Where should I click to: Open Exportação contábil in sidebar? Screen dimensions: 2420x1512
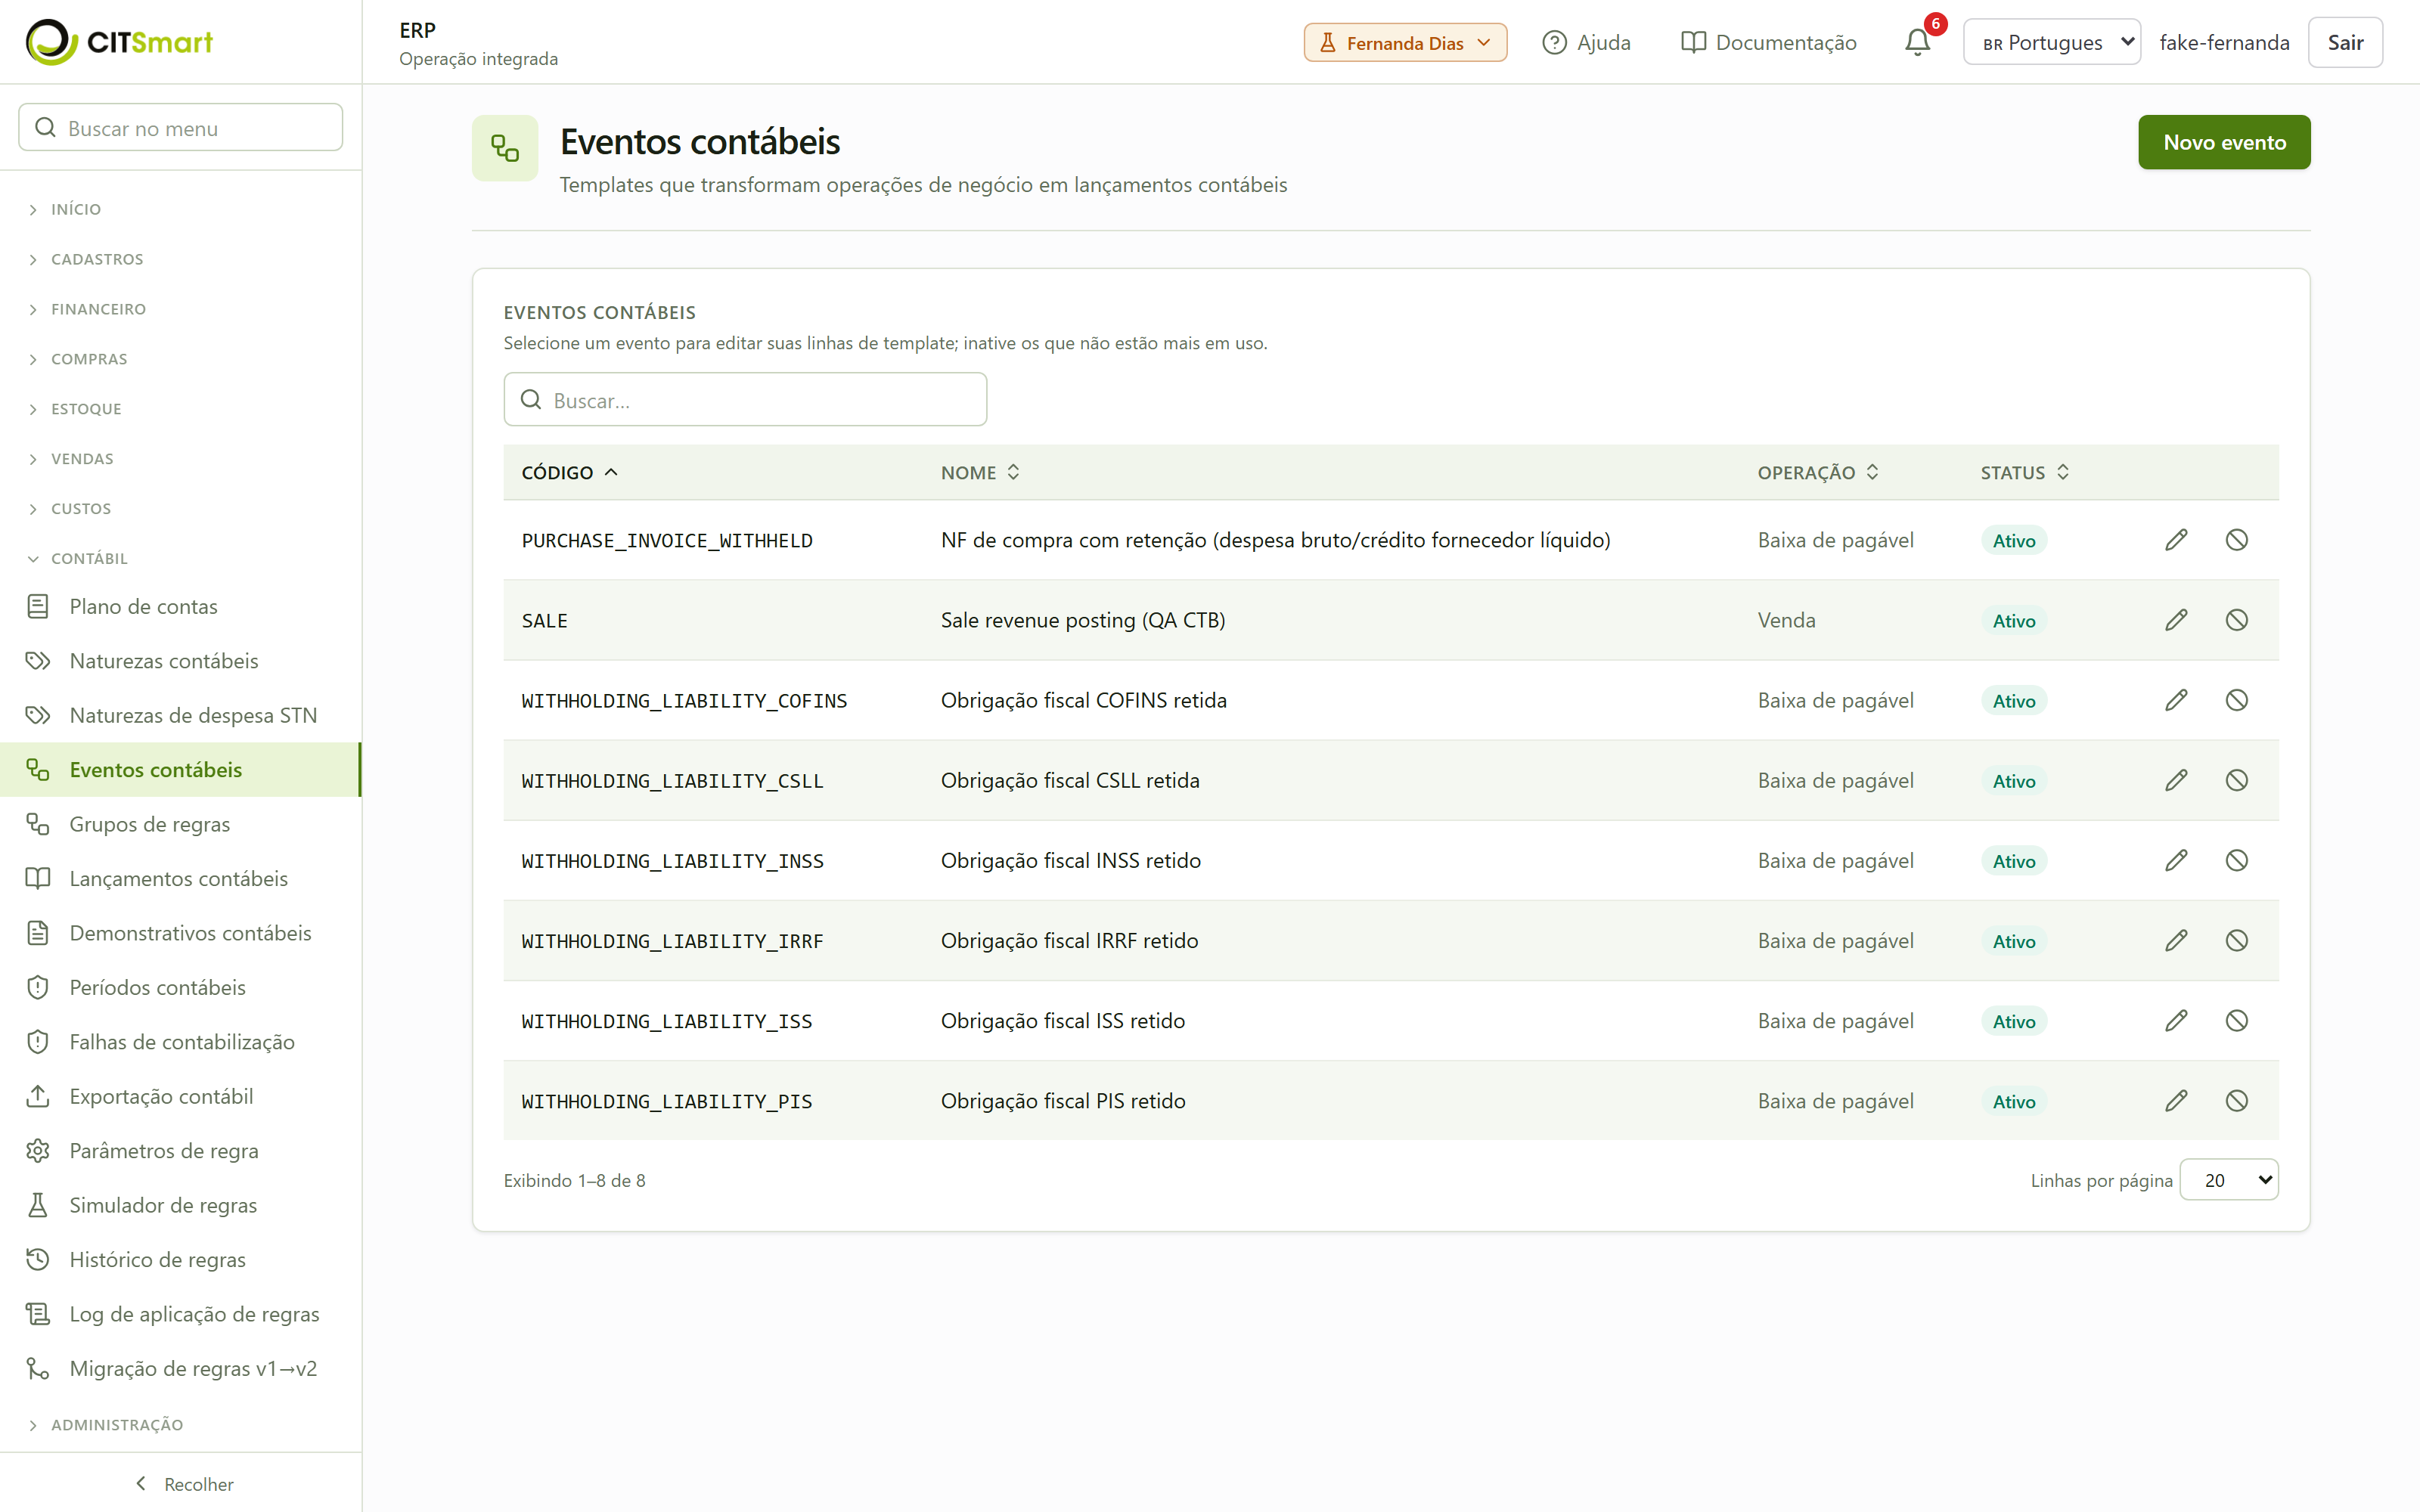180,1096
